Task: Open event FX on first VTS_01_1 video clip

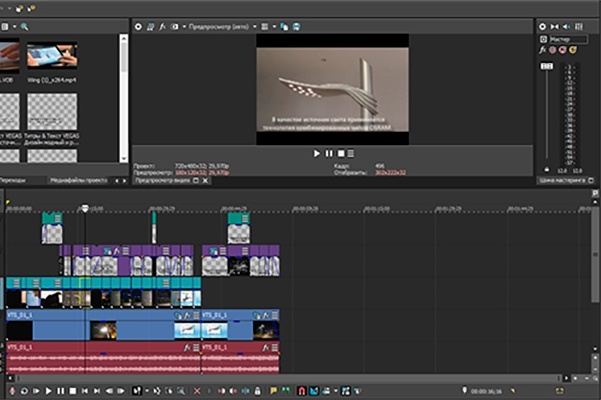Action: click(187, 315)
